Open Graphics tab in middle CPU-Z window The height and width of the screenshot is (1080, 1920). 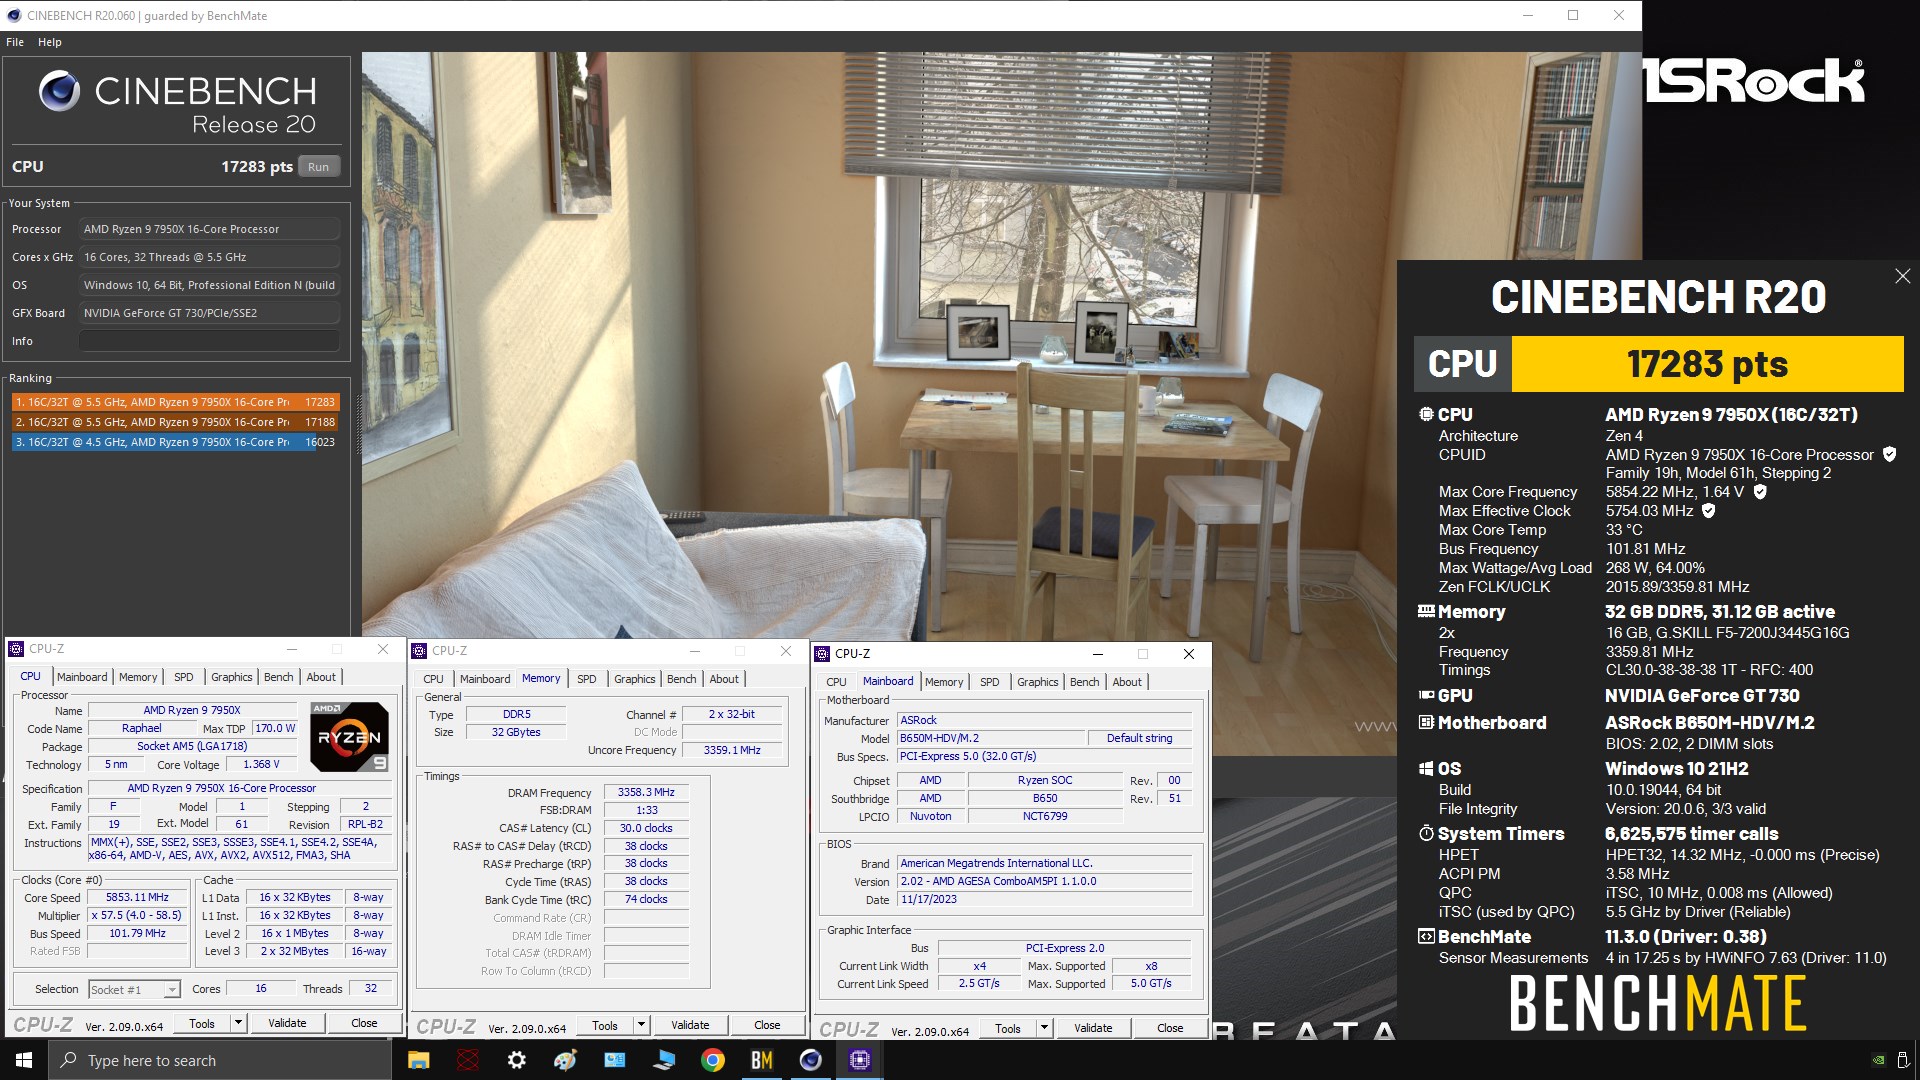(635, 679)
